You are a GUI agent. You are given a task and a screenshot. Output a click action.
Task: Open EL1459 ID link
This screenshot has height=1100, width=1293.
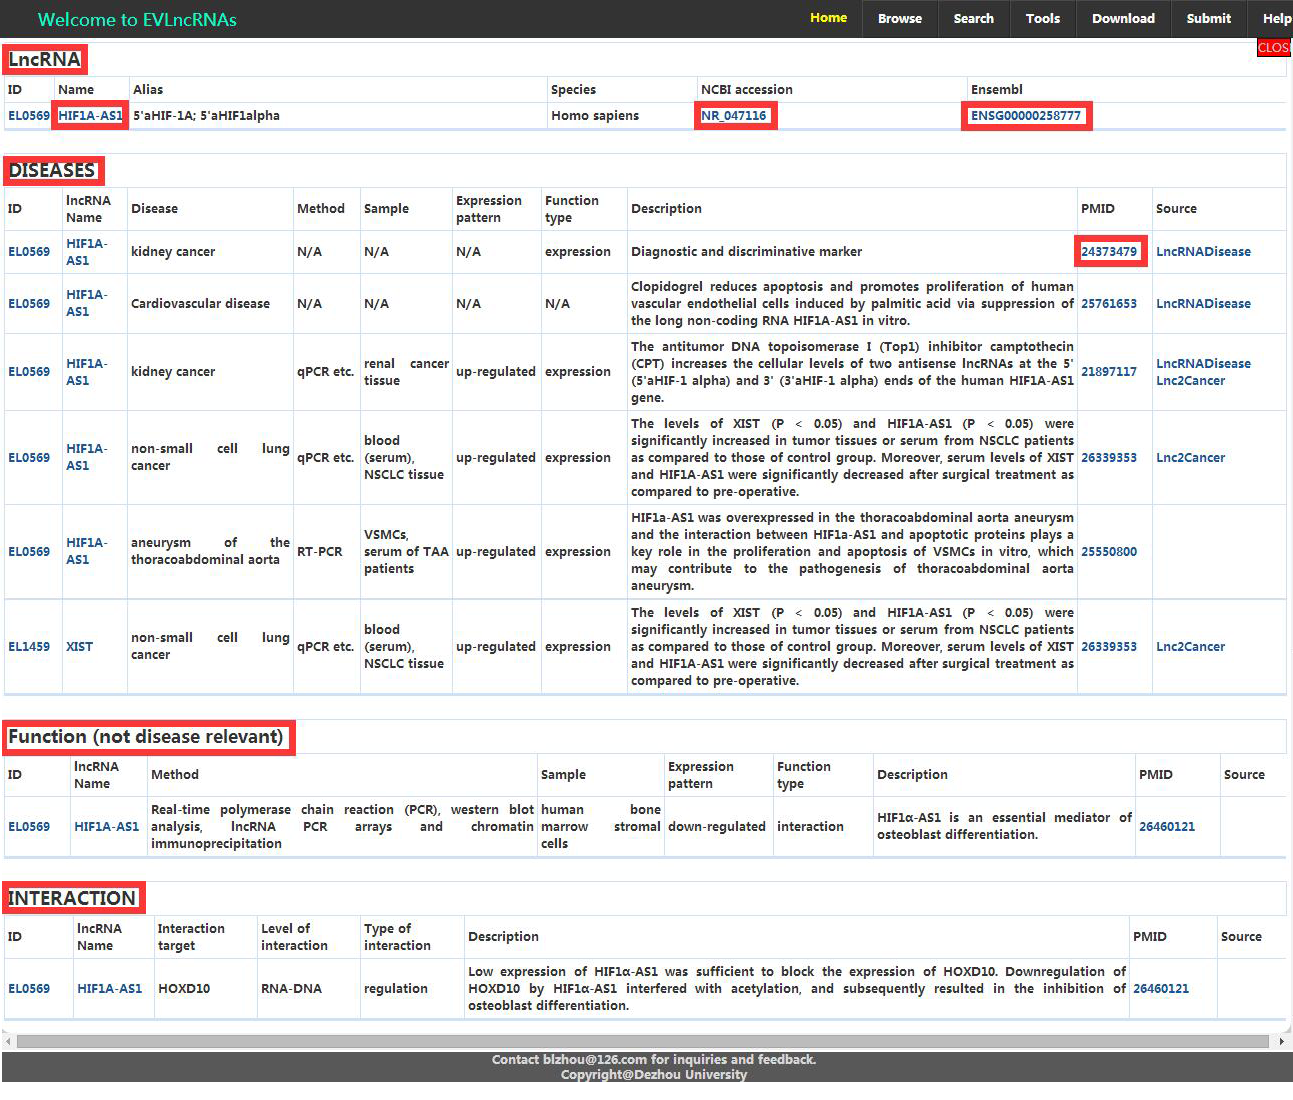pos(29,646)
